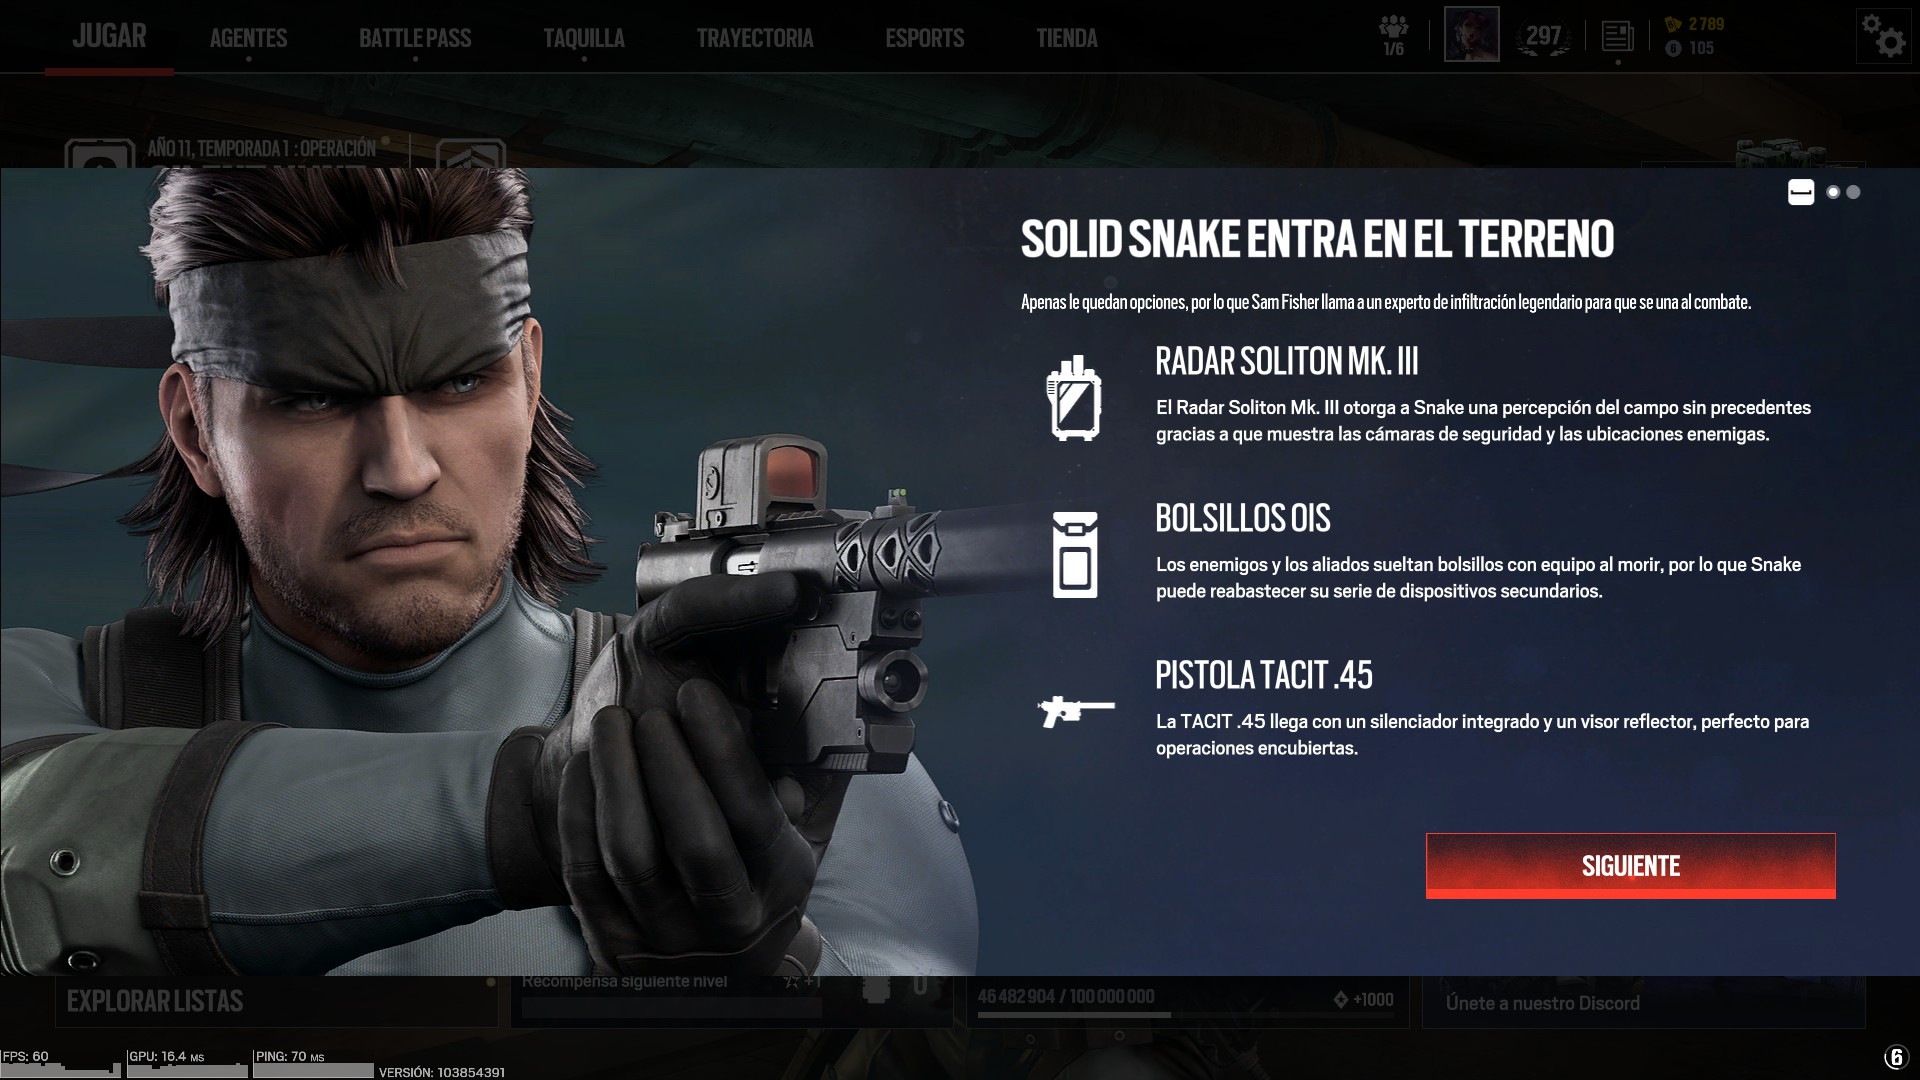This screenshot has width=1920, height=1080.
Task: Open the settings gear icon
Action: [x=1883, y=37]
